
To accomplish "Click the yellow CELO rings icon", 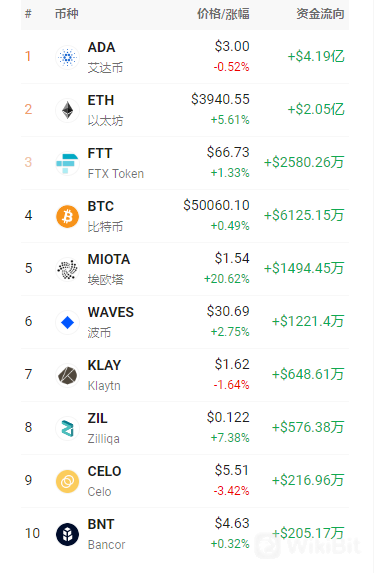I will [x=67, y=481].
